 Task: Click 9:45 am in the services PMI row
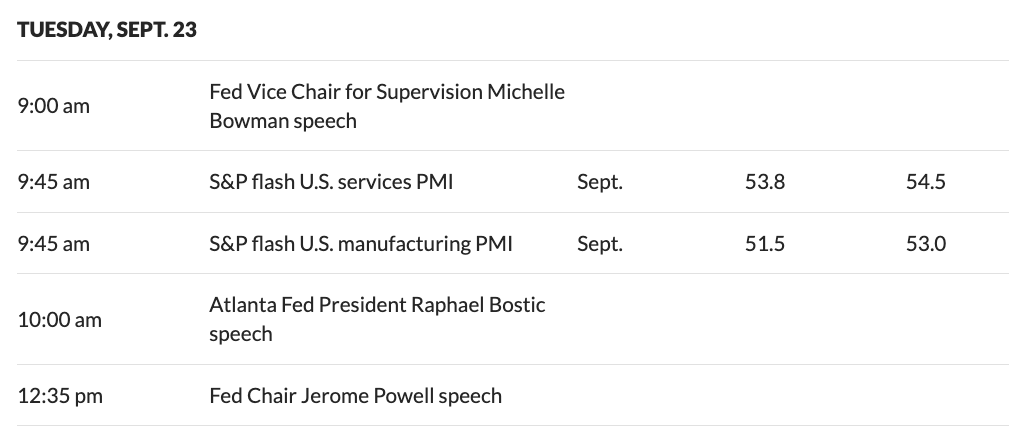tap(53, 182)
